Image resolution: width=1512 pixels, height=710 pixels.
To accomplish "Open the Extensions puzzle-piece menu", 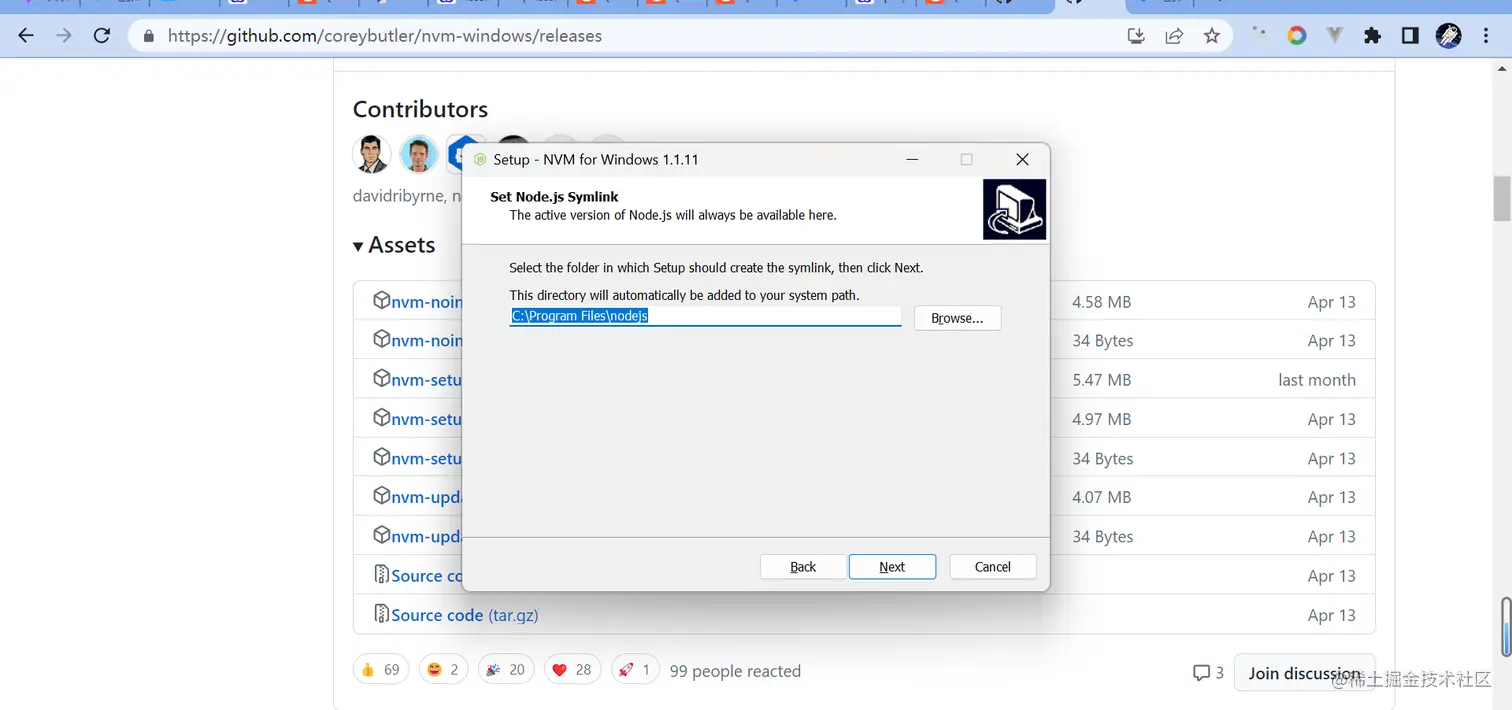I will tap(1372, 36).
